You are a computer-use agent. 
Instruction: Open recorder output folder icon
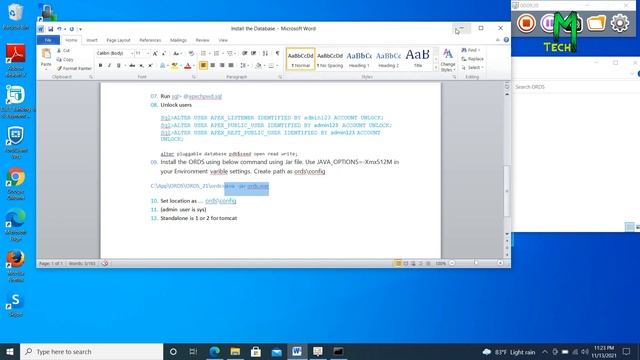596,23
